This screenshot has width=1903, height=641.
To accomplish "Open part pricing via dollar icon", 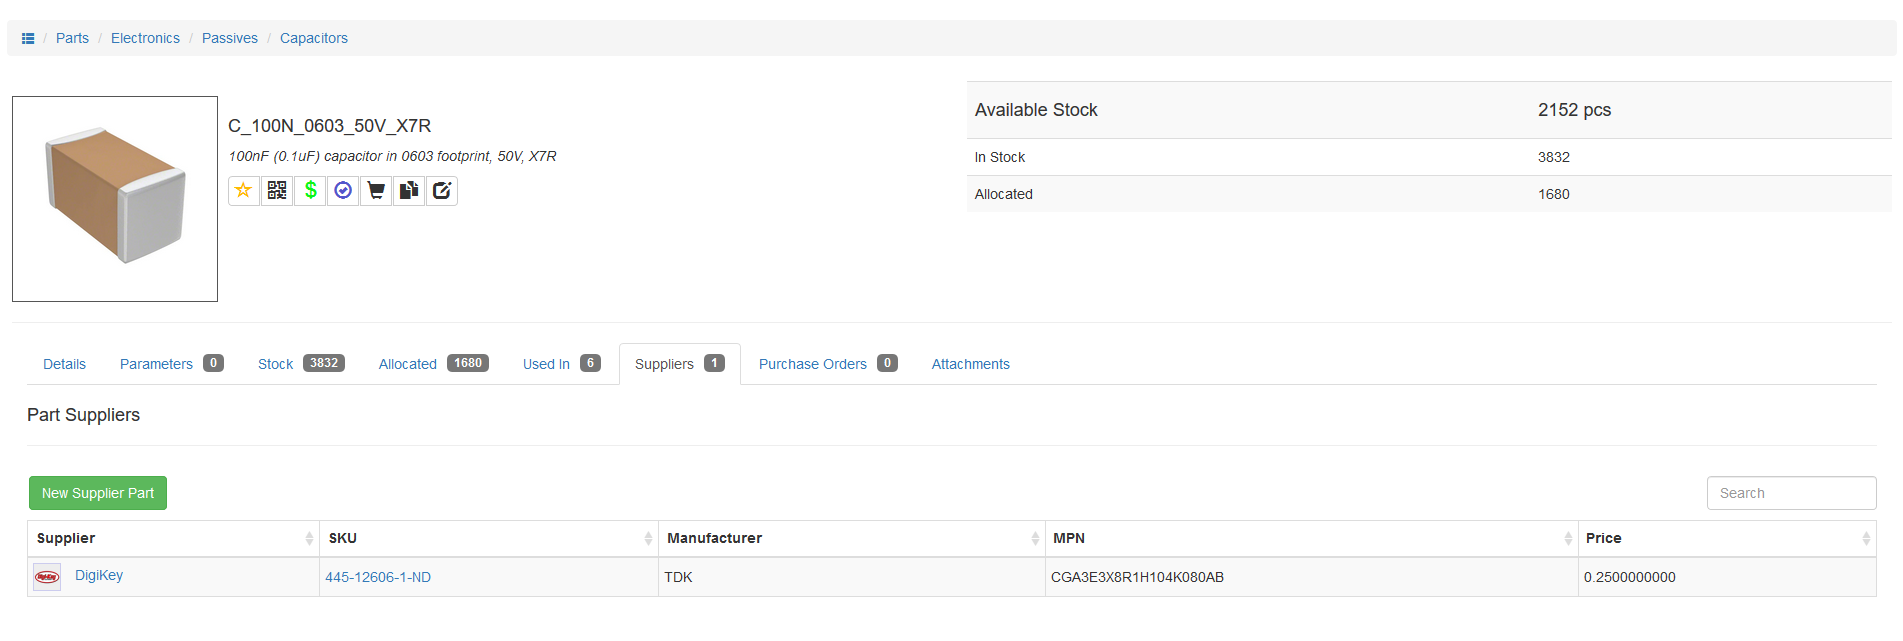I will (310, 190).
